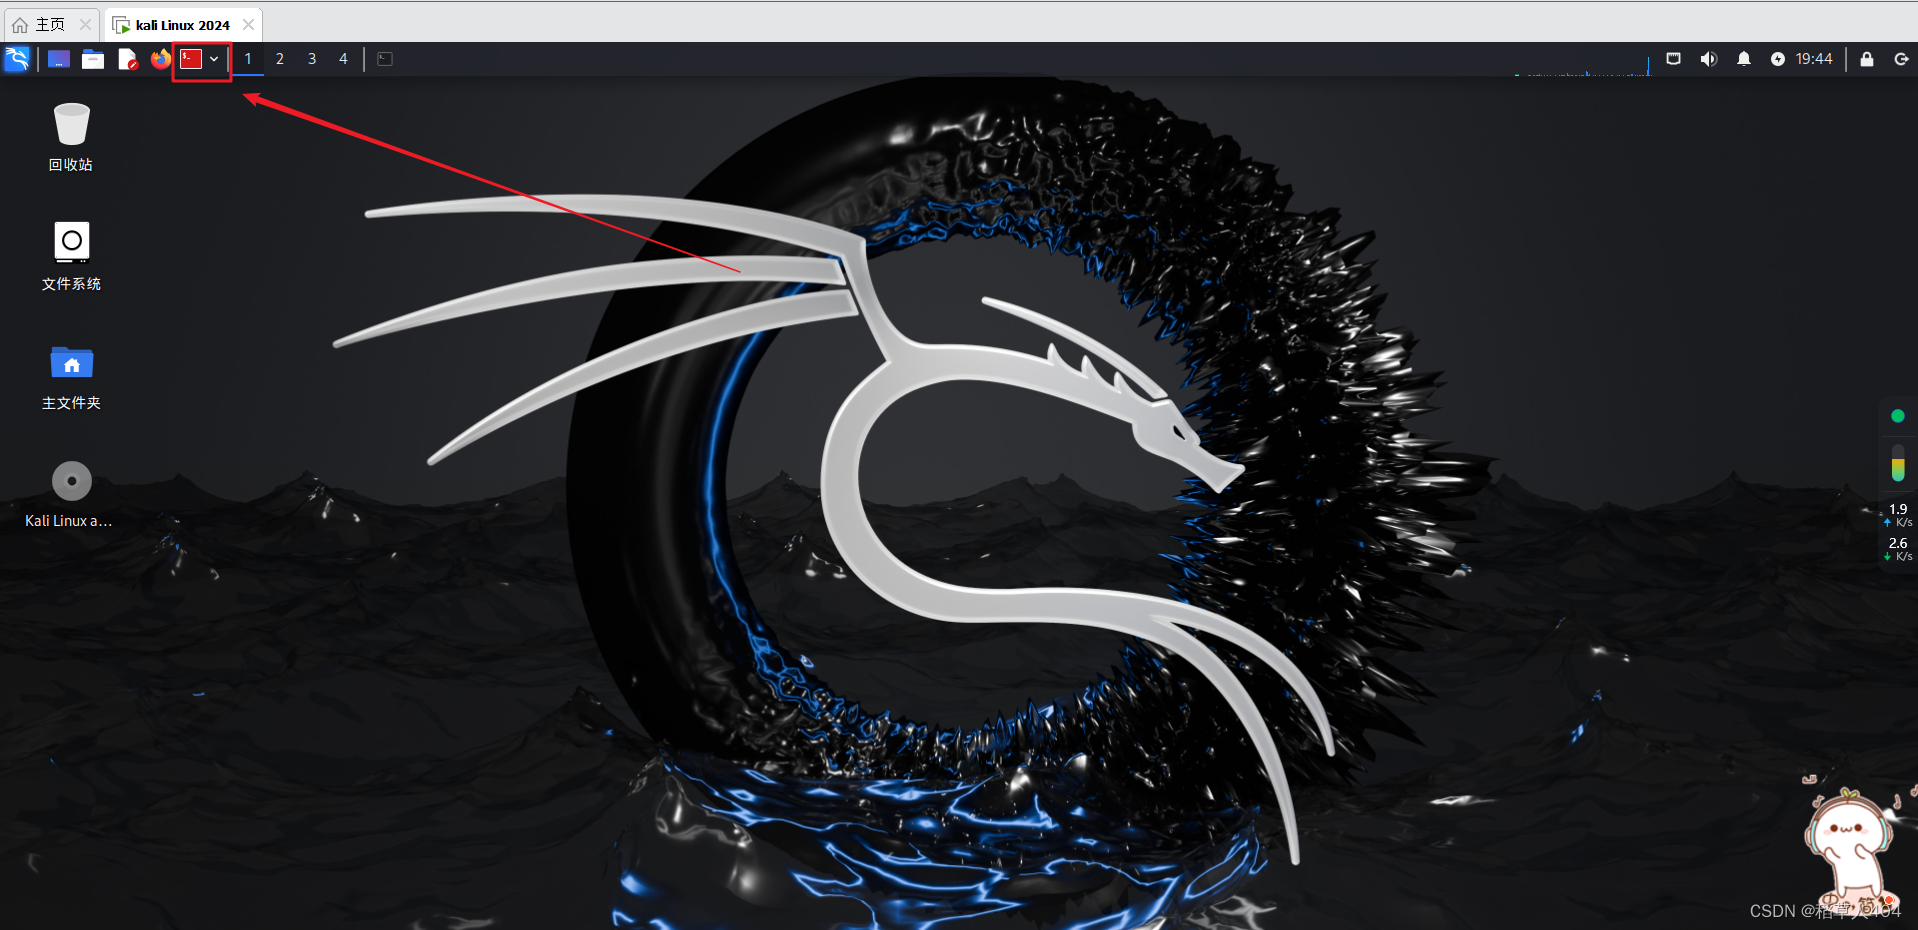Select the 文件系统 desktop icon

(71, 256)
